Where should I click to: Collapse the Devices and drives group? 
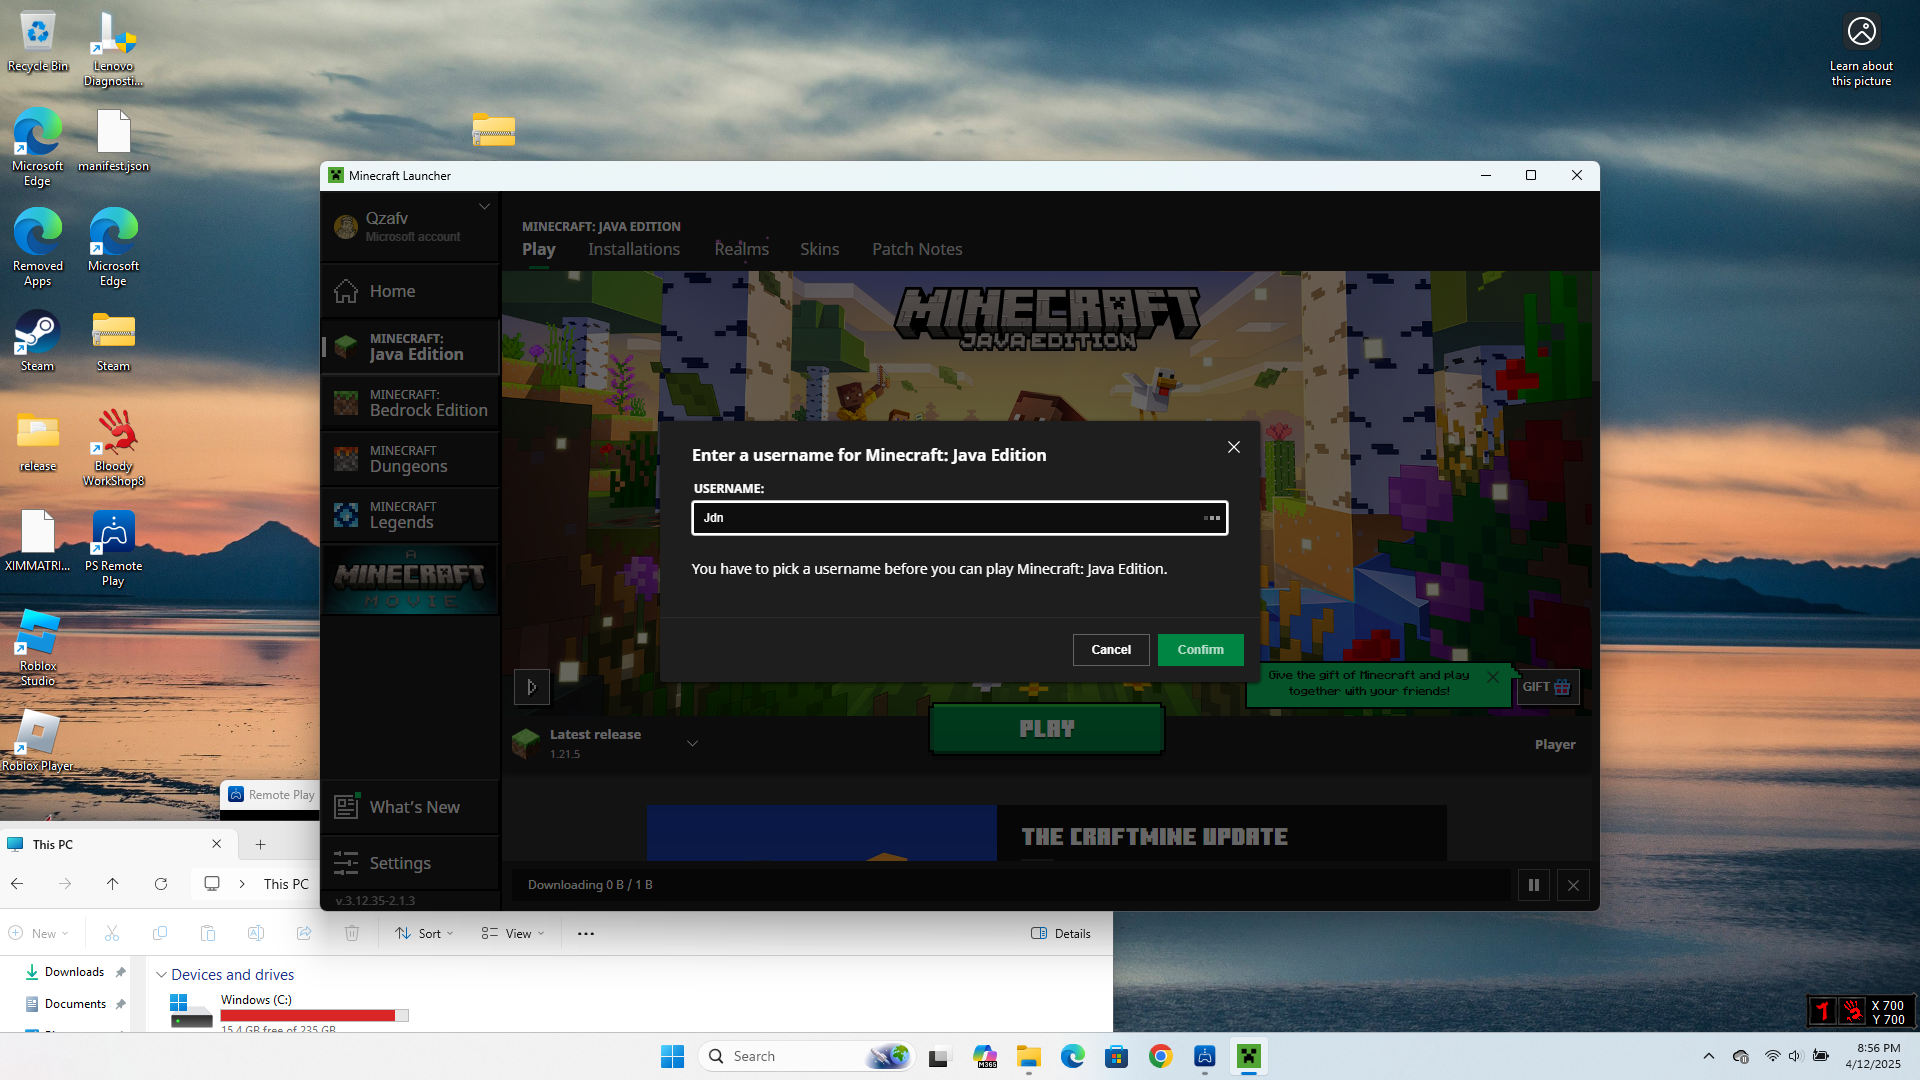[161, 975]
